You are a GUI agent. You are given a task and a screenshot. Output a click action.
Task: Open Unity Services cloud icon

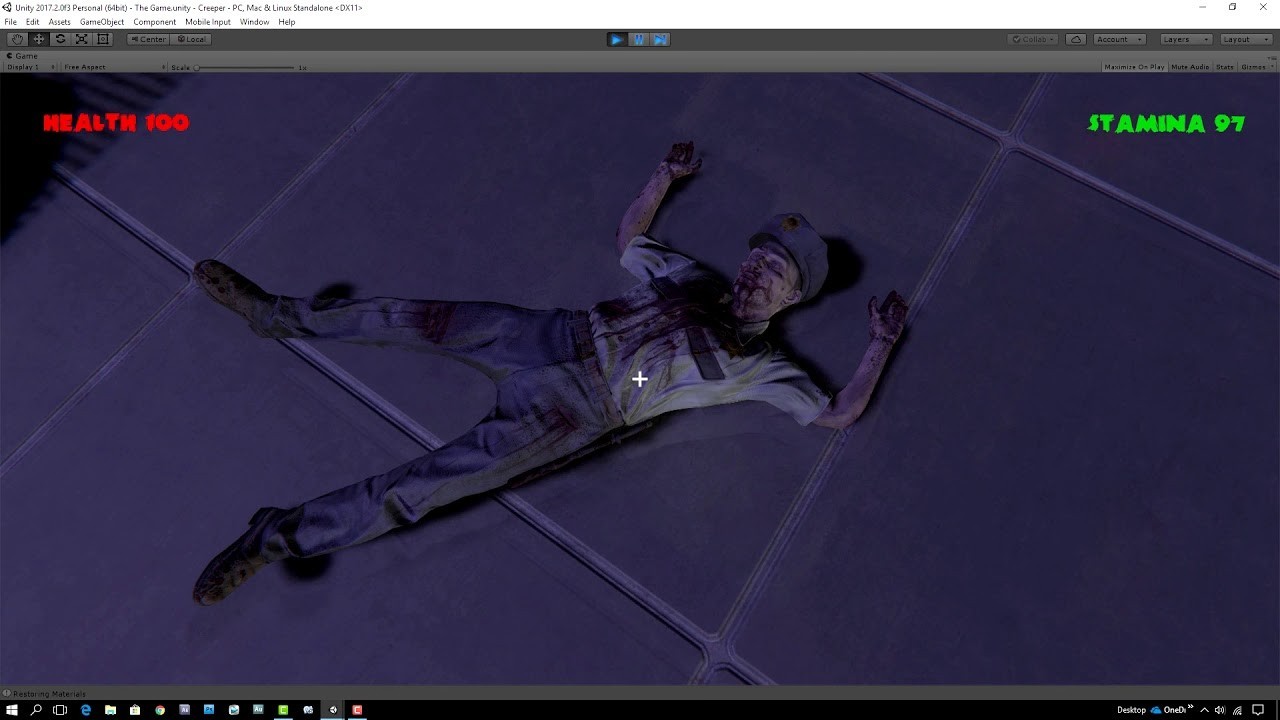1076,39
